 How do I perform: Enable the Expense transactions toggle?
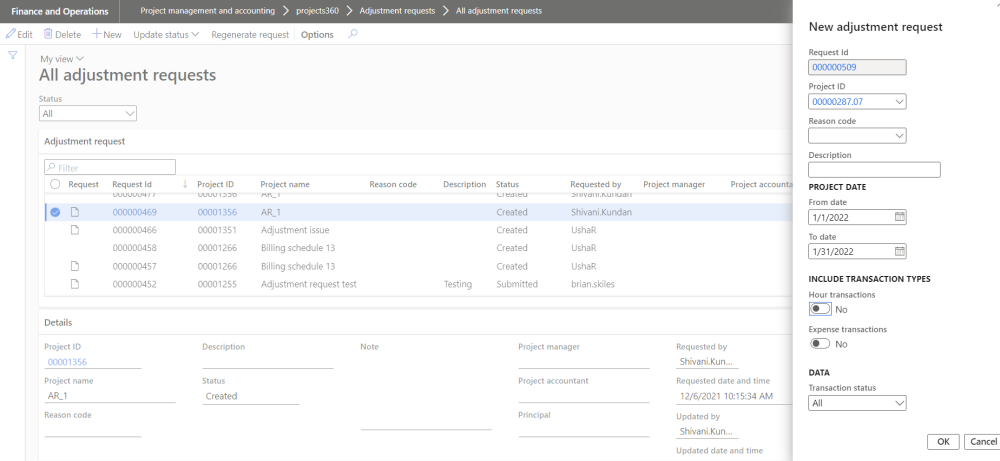point(820,344)
